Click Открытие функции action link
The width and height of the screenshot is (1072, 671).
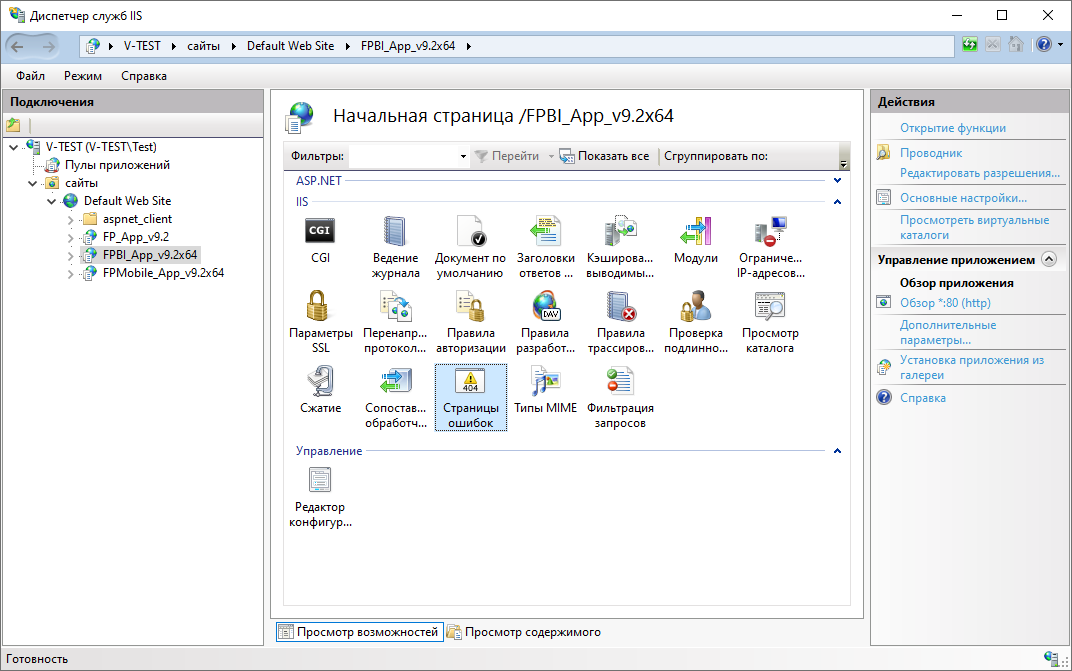tap(952, 128)
